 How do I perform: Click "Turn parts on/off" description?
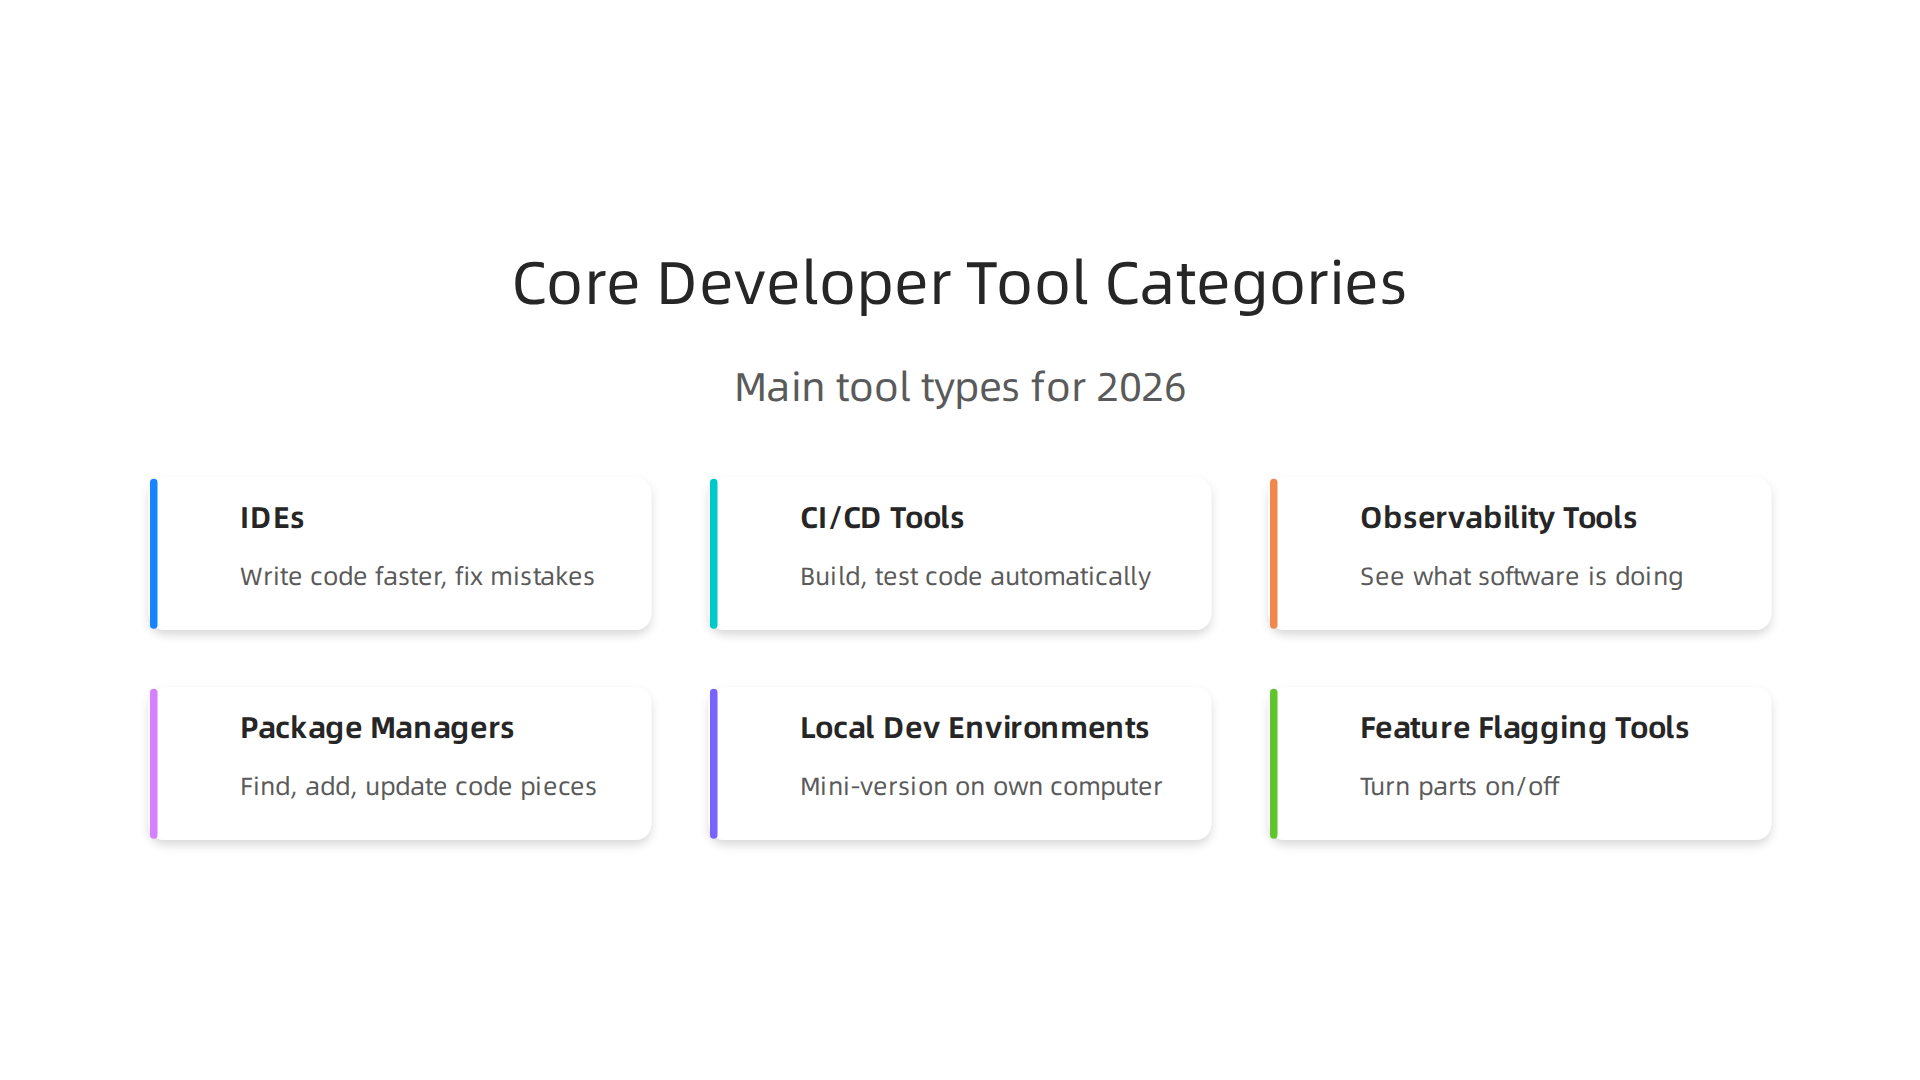coord(1459,787)
